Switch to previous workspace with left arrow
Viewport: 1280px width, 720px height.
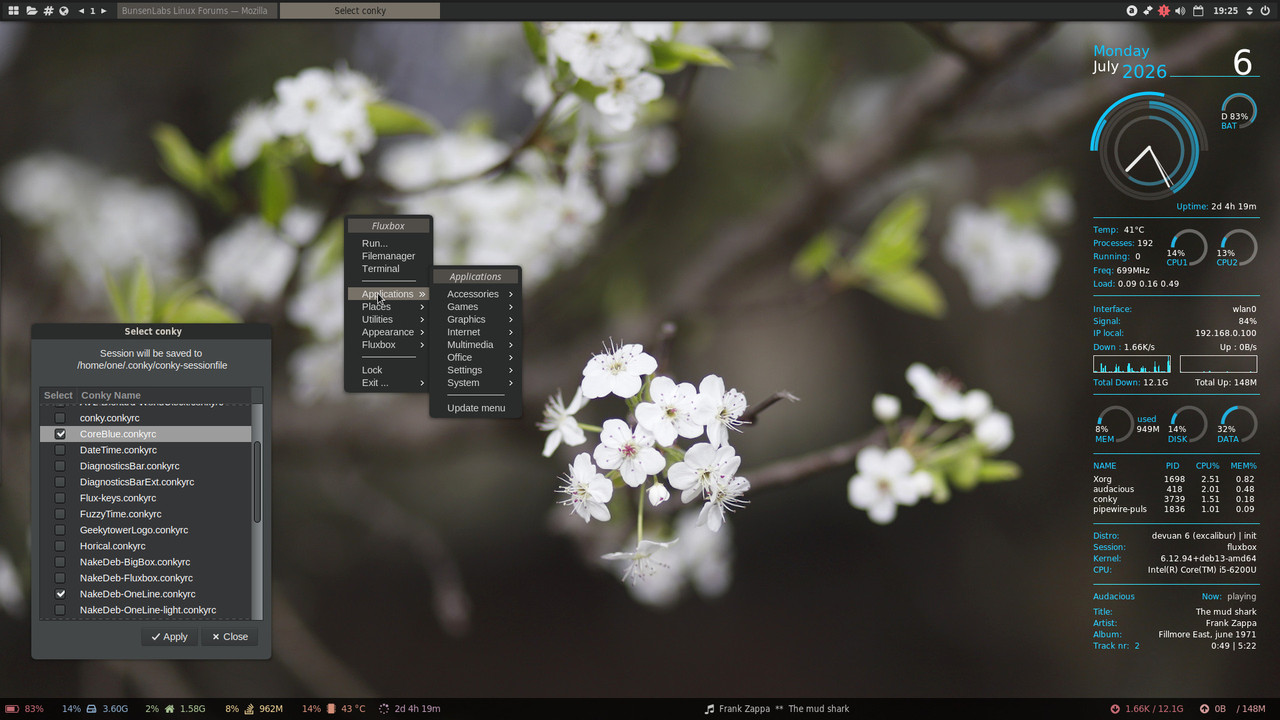[x=81, y=10]
